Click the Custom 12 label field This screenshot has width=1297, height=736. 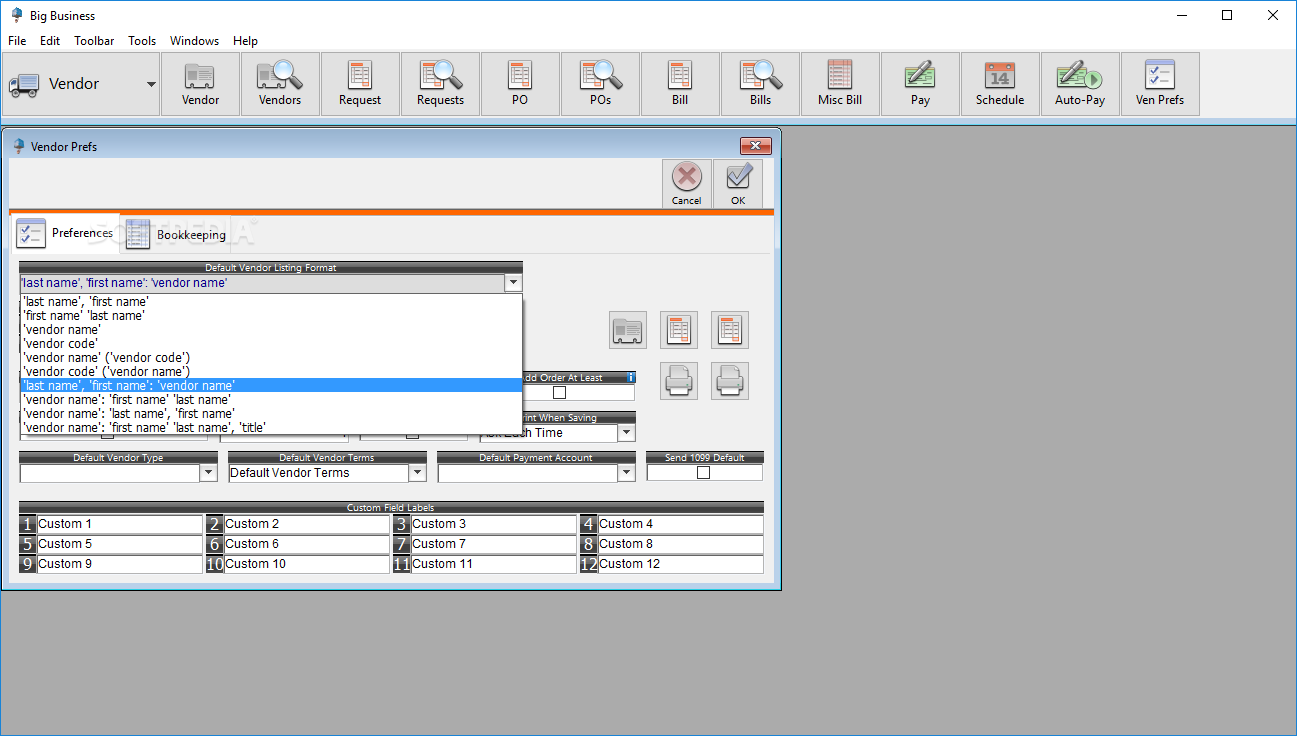tap(681, 564)
